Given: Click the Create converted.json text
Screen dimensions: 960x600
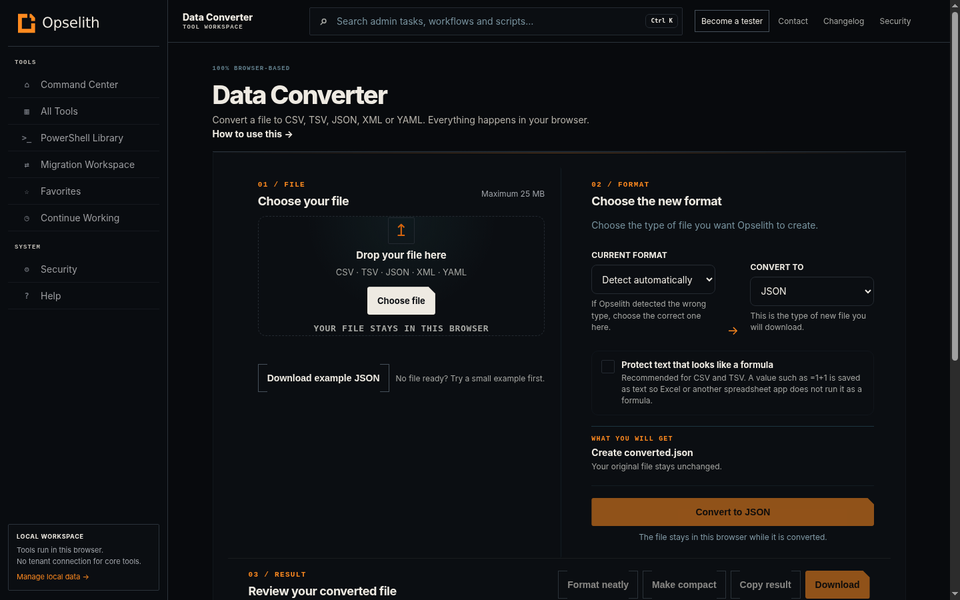Looking at the screenshot, I should [642, 452].
